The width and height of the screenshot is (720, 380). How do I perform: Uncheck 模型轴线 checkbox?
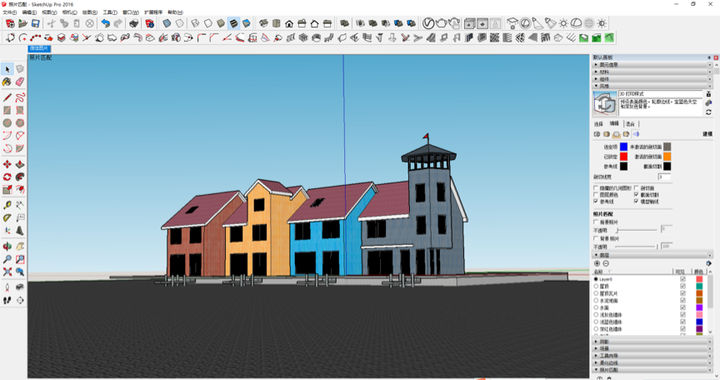(x=636, y=201)
